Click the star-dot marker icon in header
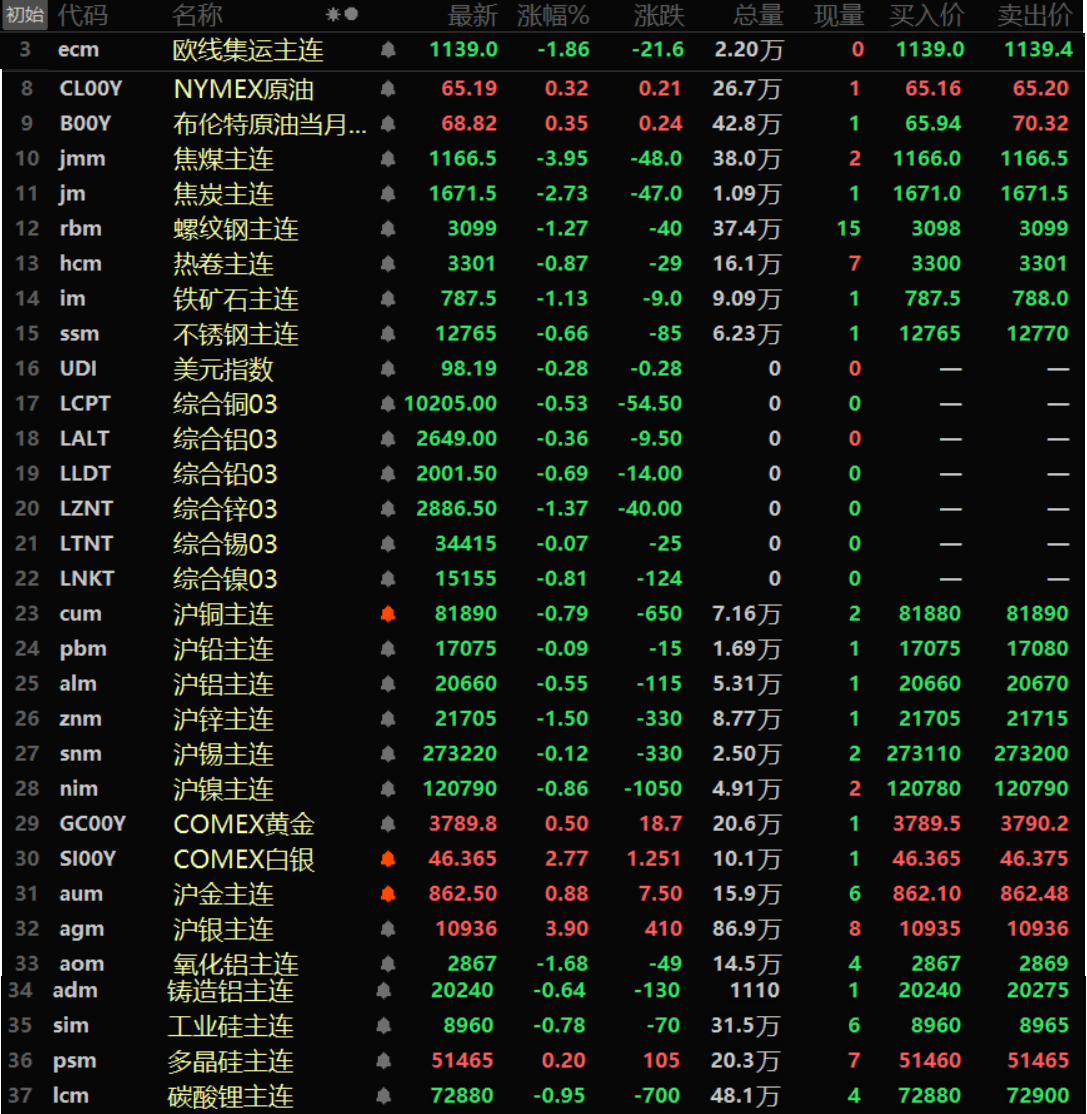1087x1114 pixels. click(x=342, y=15)
